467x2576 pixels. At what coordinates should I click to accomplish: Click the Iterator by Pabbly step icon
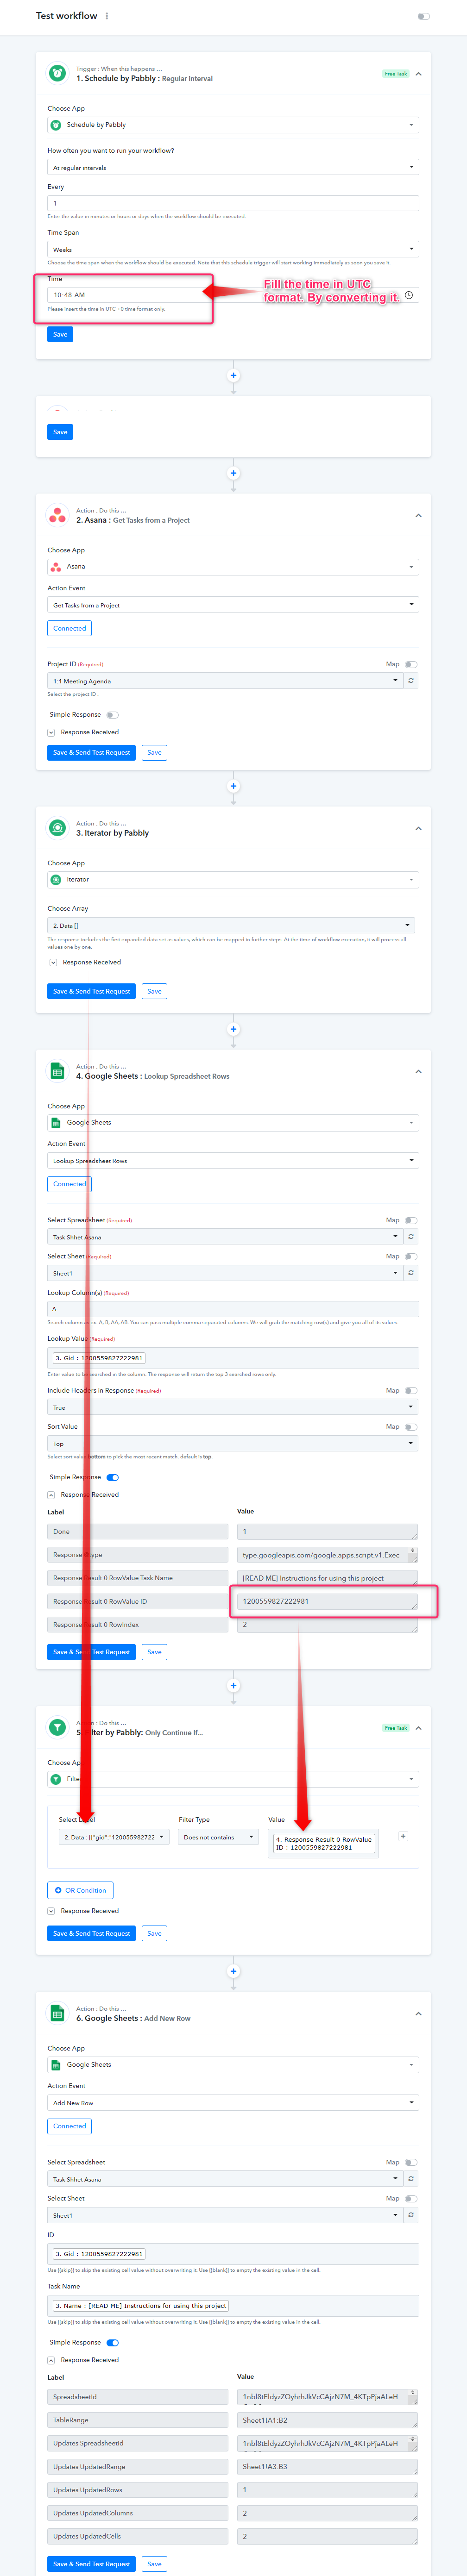point(58,828)
